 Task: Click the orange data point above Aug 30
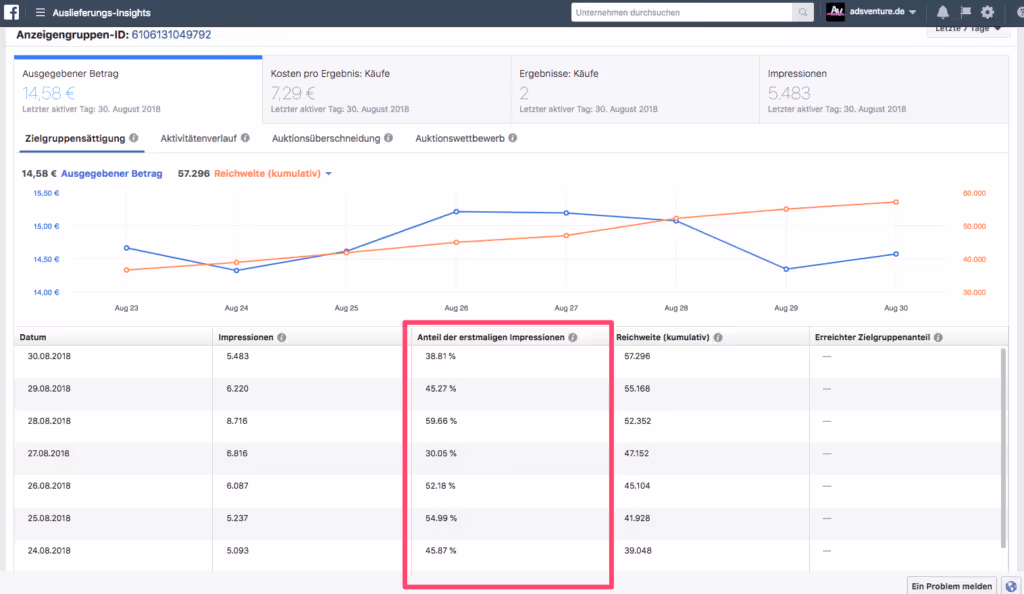coord(896,202)
